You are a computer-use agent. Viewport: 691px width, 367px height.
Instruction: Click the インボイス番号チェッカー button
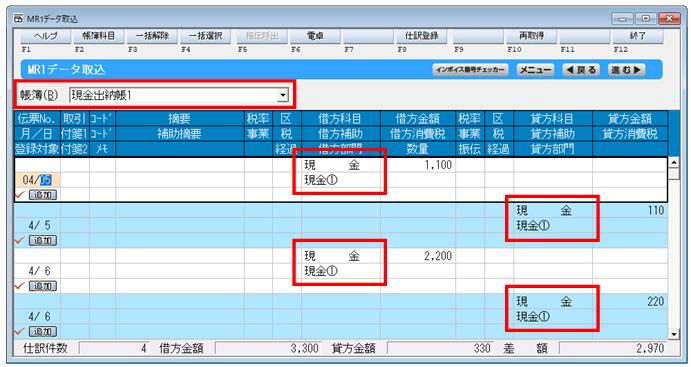point(470,70)
